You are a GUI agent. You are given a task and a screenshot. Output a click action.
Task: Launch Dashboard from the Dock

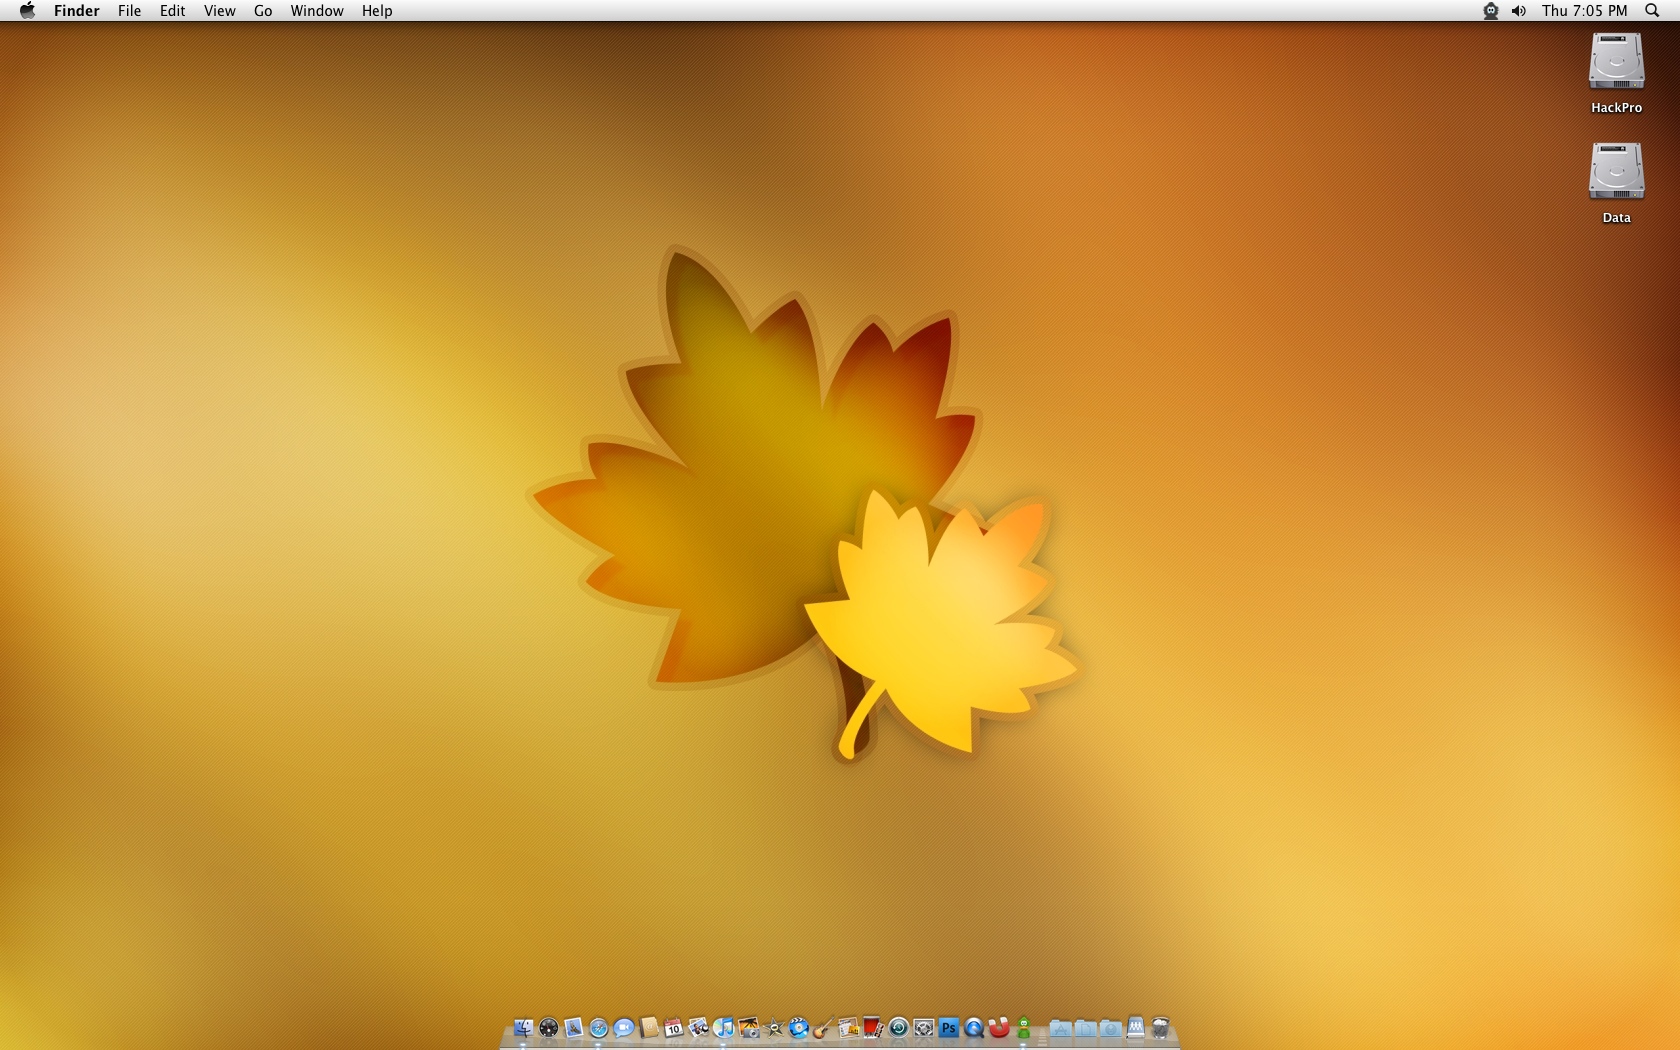549,1028
